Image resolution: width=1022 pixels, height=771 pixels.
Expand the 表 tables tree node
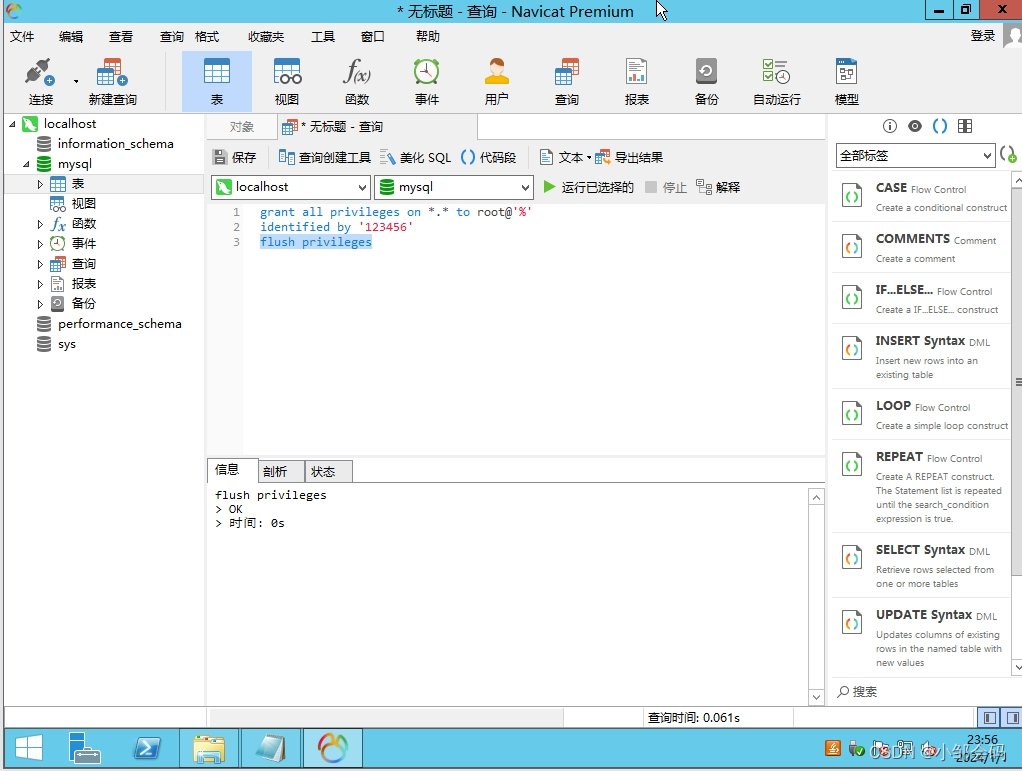(40, 184)
